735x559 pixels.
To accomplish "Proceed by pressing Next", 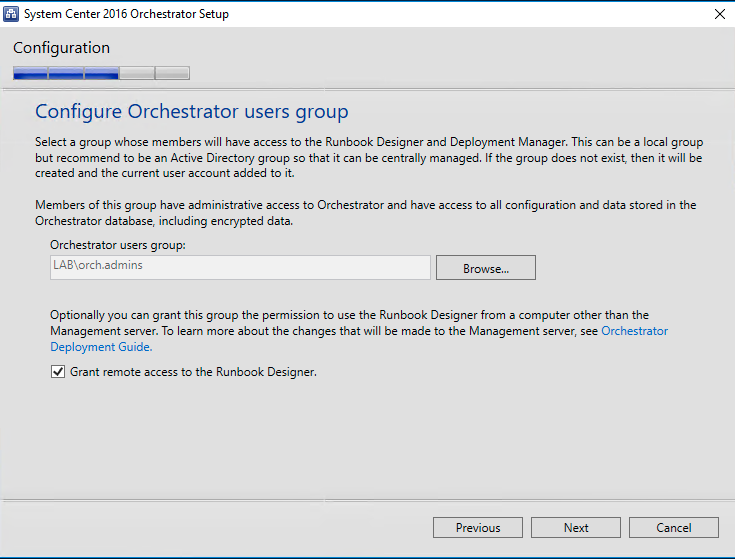I will 576,528.
